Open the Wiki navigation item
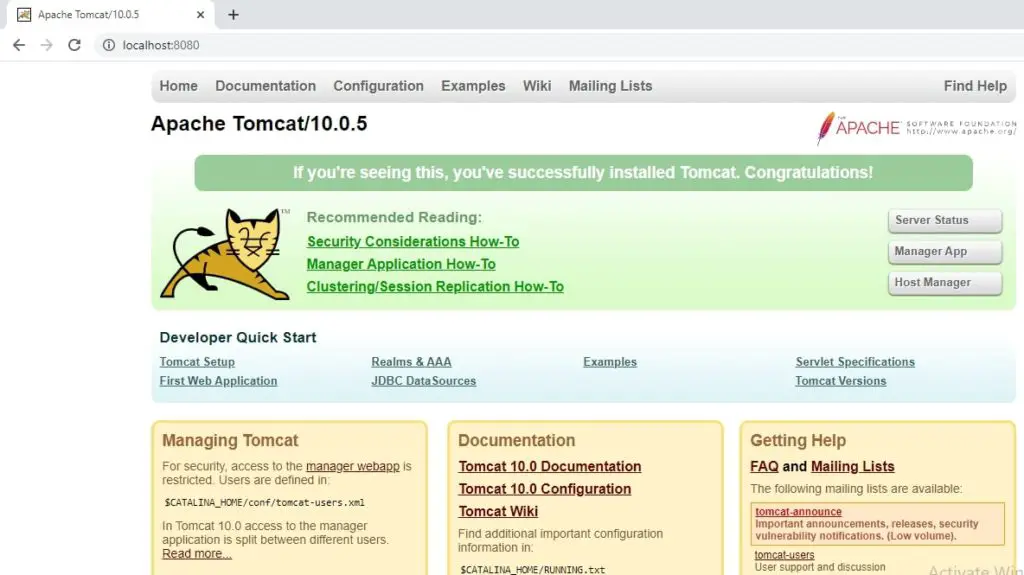Screen dimensions: 1024x575 coord(537,86)
